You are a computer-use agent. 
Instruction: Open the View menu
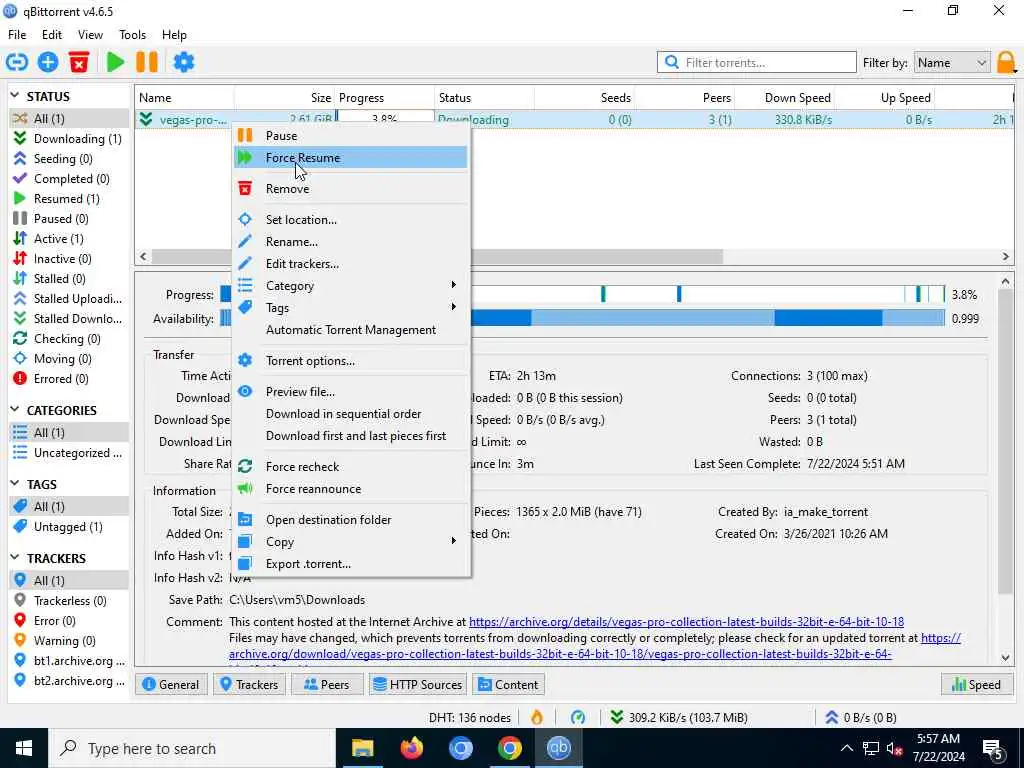click(90, 35)
